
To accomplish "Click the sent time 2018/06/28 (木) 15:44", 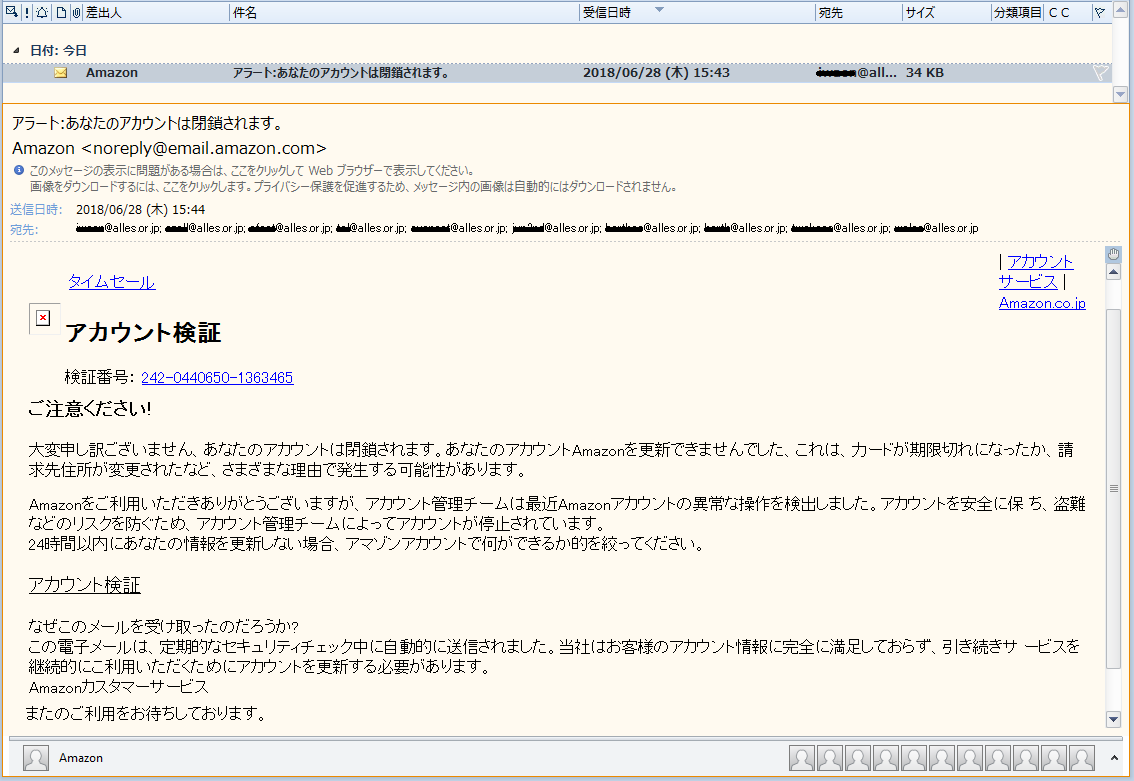I will coord(140,210).
